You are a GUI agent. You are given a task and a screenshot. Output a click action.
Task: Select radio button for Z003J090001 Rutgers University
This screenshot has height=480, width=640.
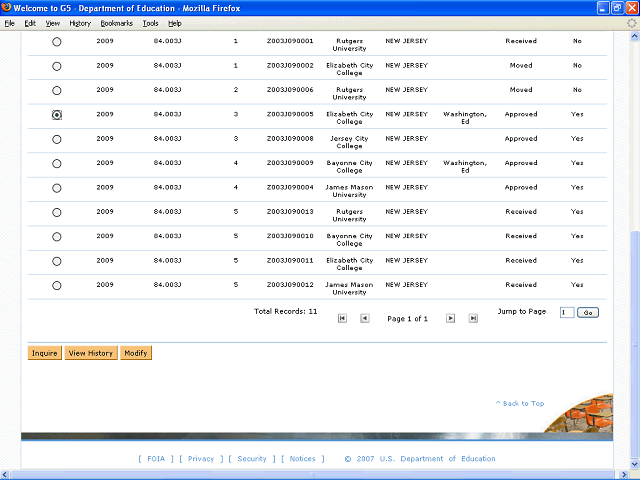point(56,42)
